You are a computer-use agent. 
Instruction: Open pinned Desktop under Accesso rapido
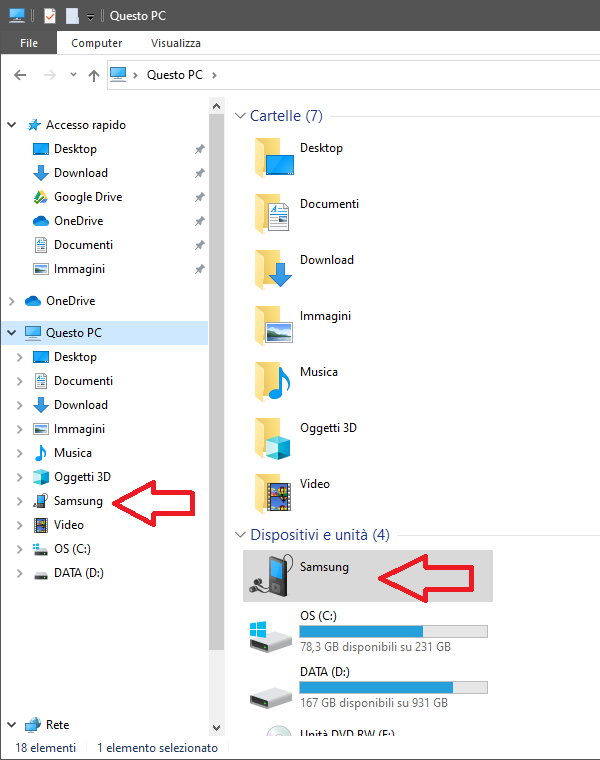(x=75, y=149)
